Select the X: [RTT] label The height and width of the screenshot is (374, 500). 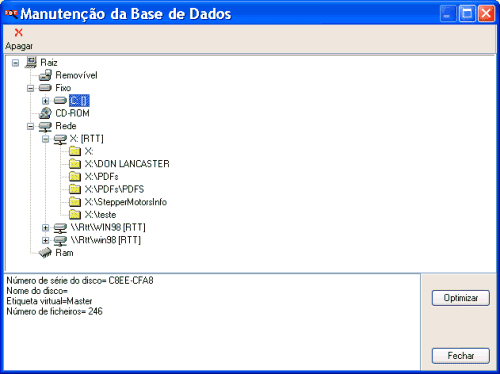click(87, 139)
